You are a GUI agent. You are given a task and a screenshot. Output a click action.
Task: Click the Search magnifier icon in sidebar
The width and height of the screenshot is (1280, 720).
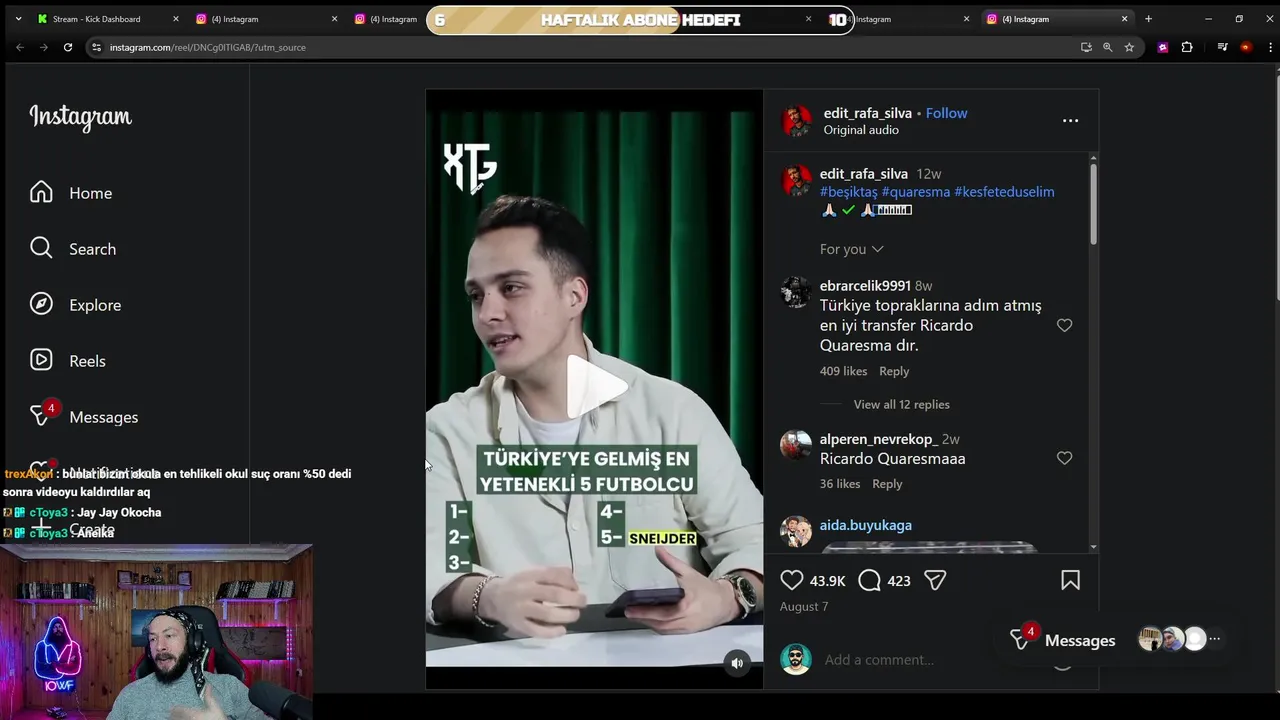coord(41,248)
